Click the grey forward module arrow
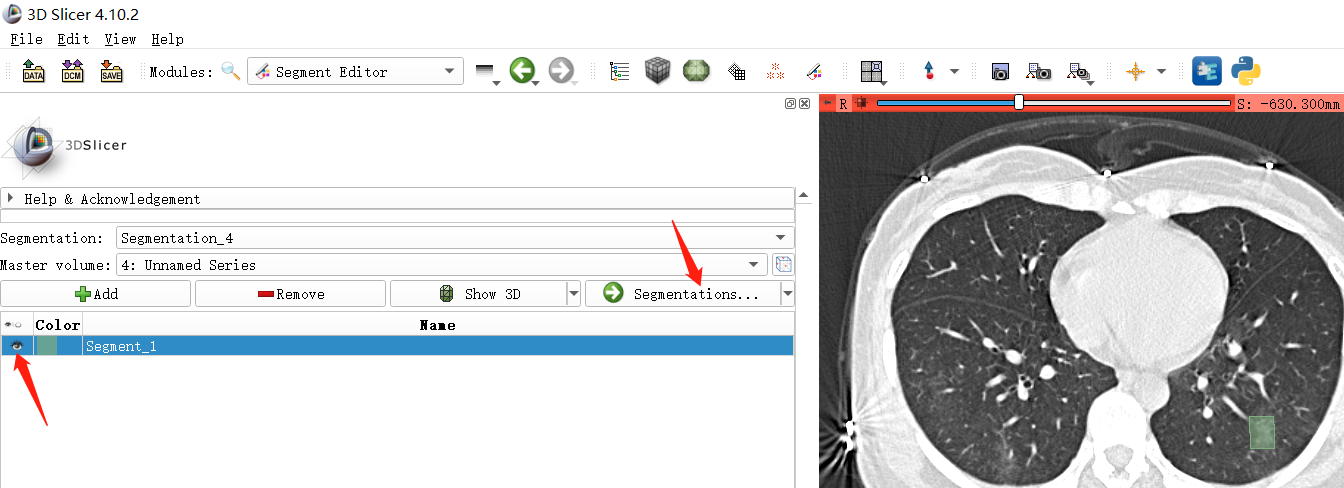The height and width of the screenshot is (488, 1344). pyautogui.click(x=561, y=71)
